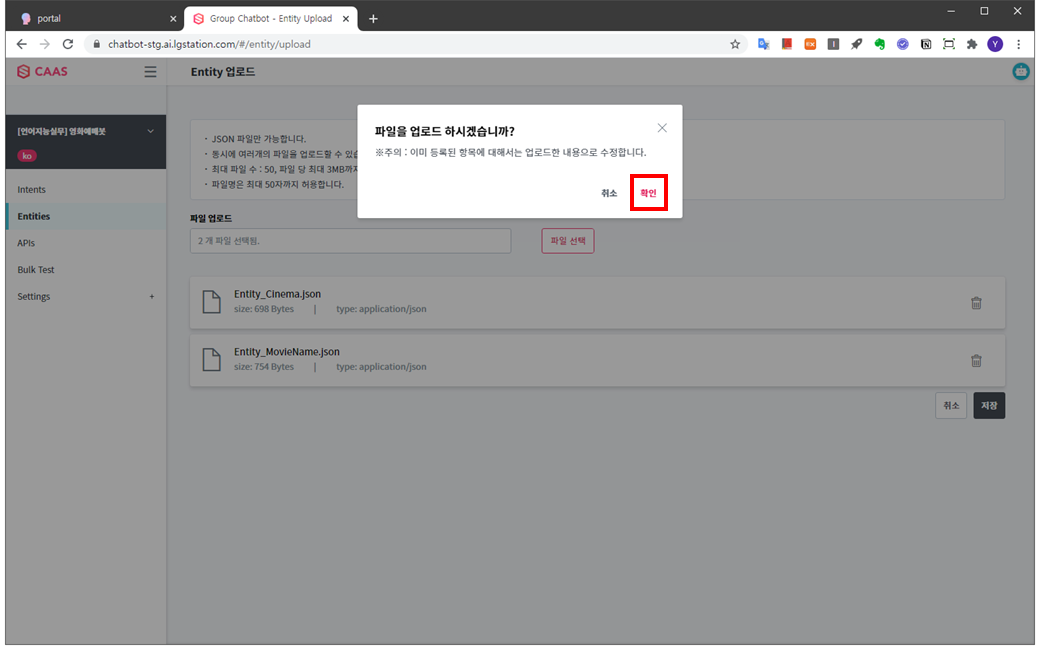This screenshot has height=650, width=1040.
Task: Click the 파일 선택 file select button
Action: tap(567, 241)
